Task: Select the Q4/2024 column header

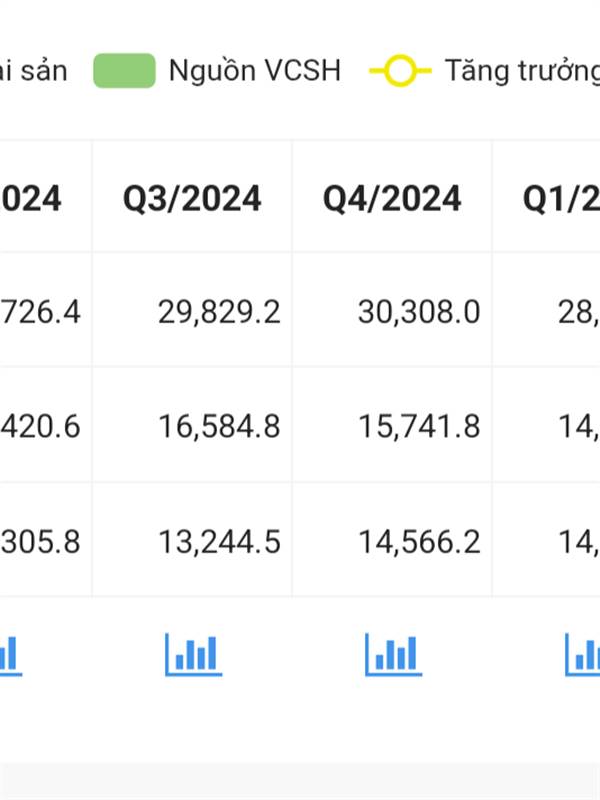Action: tap(392, 198)
